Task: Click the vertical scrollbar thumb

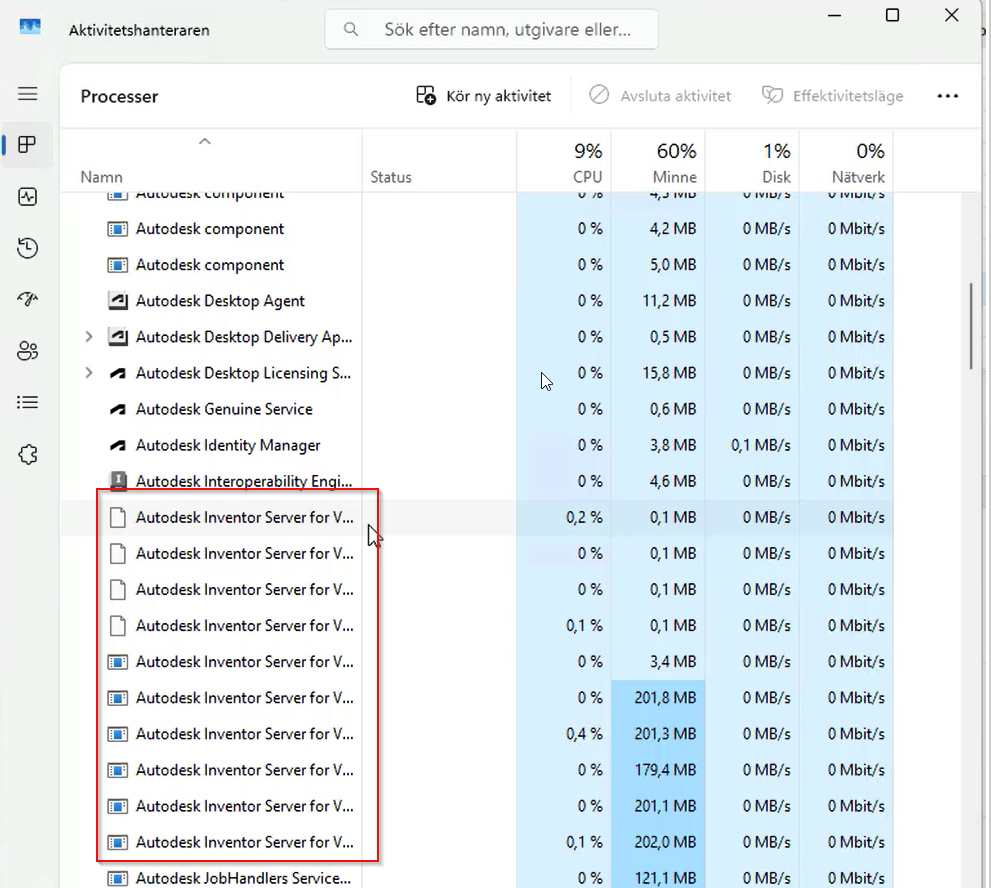Action: pyautogui.click(x=971, y=326)
